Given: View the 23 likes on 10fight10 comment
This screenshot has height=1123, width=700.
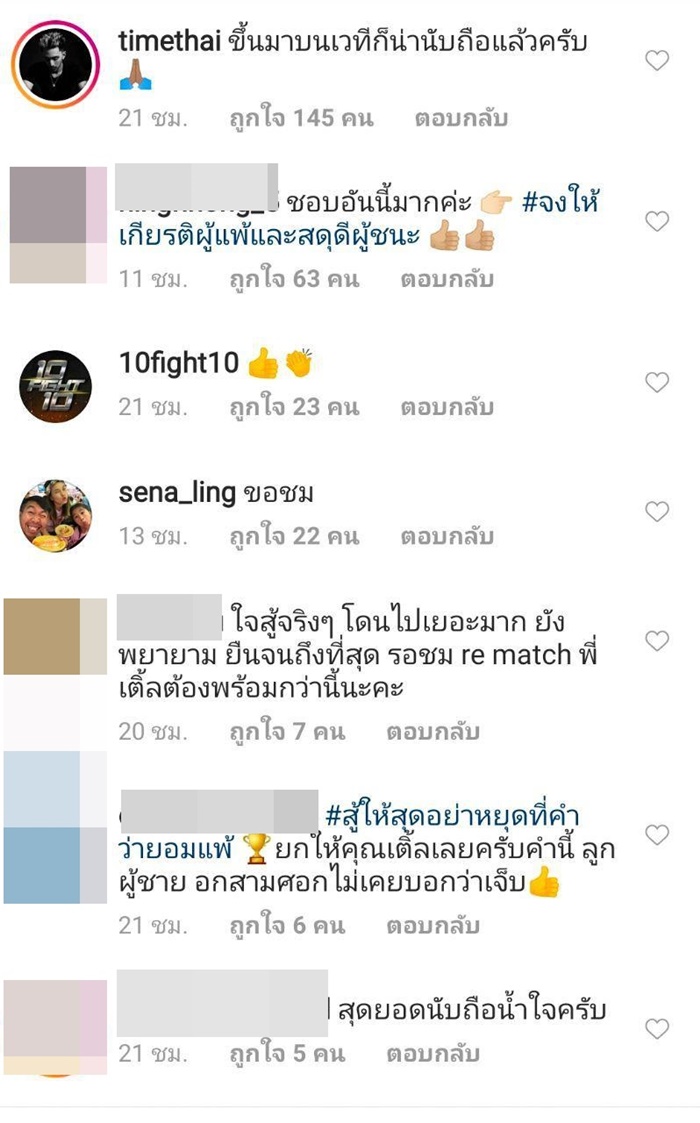Looking at the screenshot, I should (294, 408).
